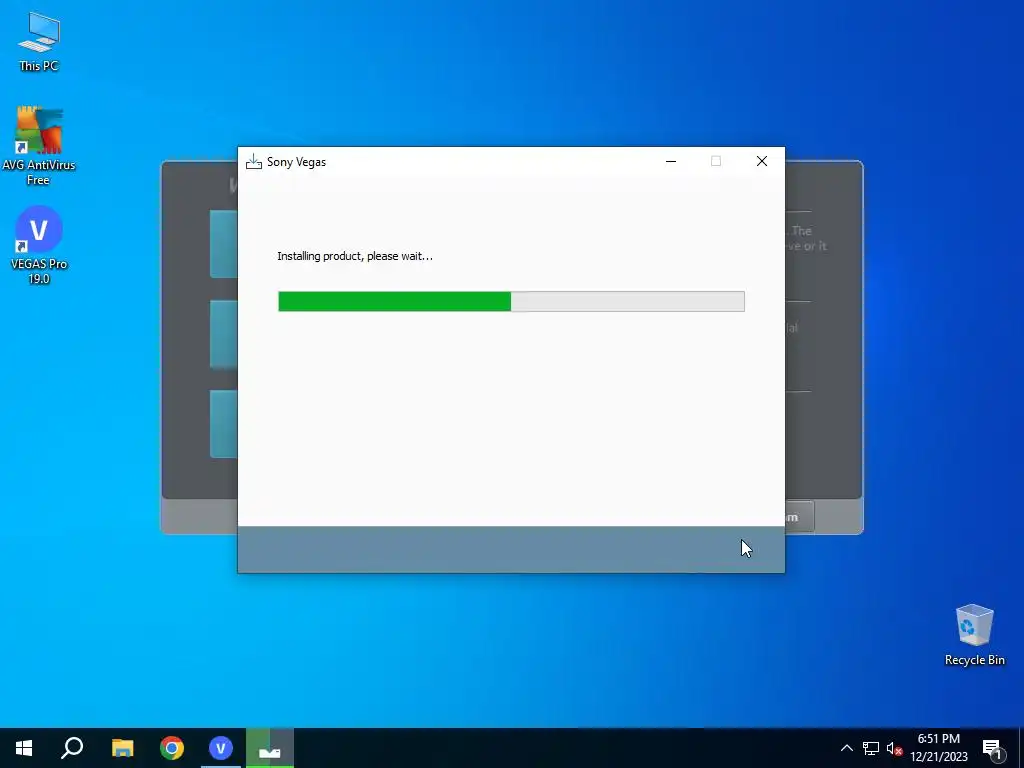Image resolution: width=1024 pixels, height=768 pixels.
Task: Open the muted volume tray icon
Action: (894, 748)
